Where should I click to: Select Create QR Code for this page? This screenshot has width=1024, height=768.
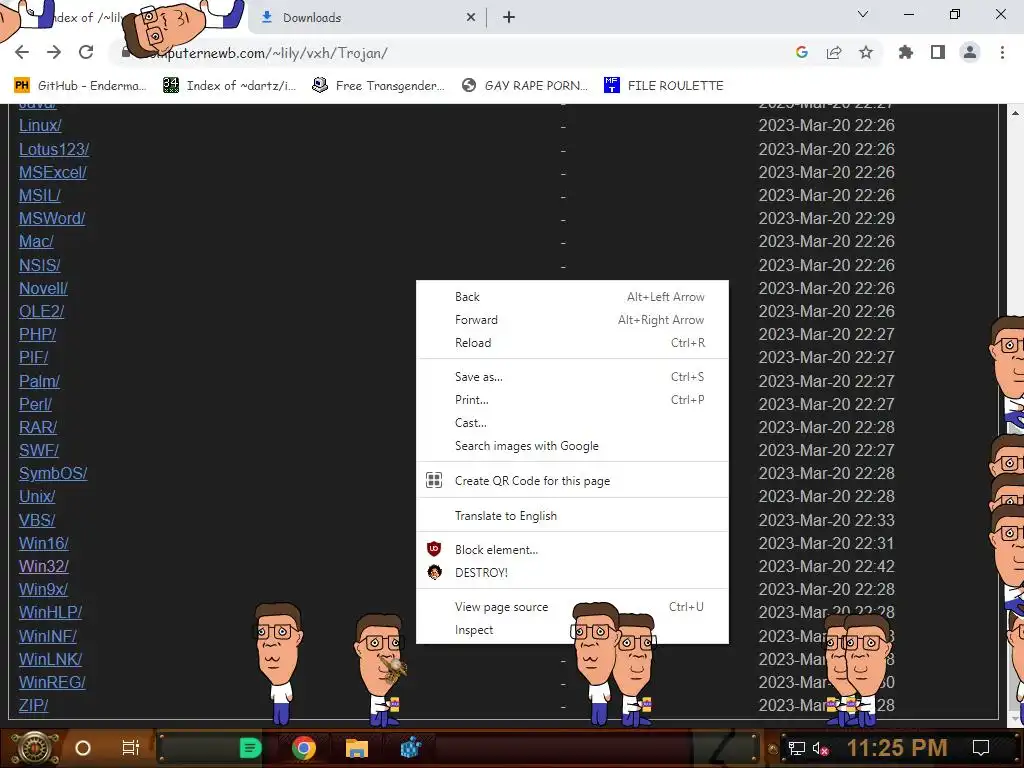tap(572, 481)
